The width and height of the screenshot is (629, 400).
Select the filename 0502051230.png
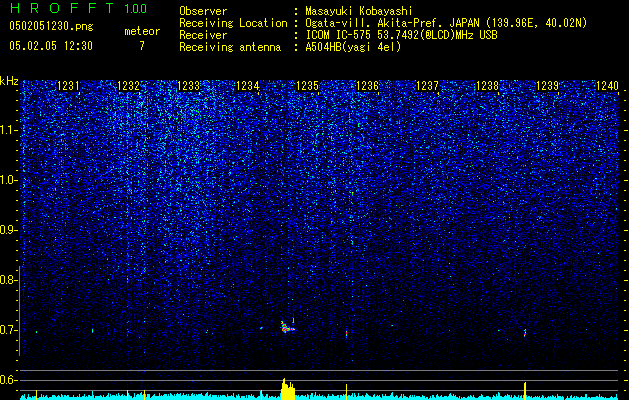click(51, 26)
